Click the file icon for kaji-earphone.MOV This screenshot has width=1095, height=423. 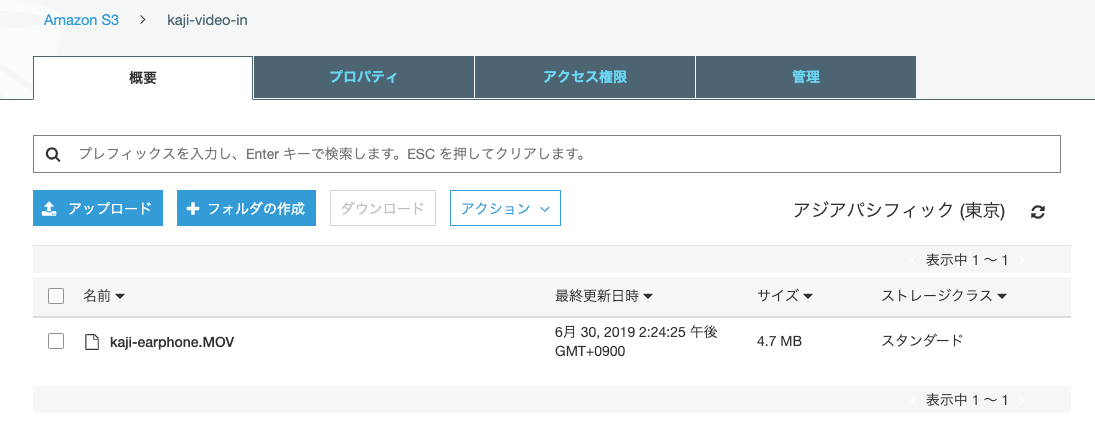(92, 342)
